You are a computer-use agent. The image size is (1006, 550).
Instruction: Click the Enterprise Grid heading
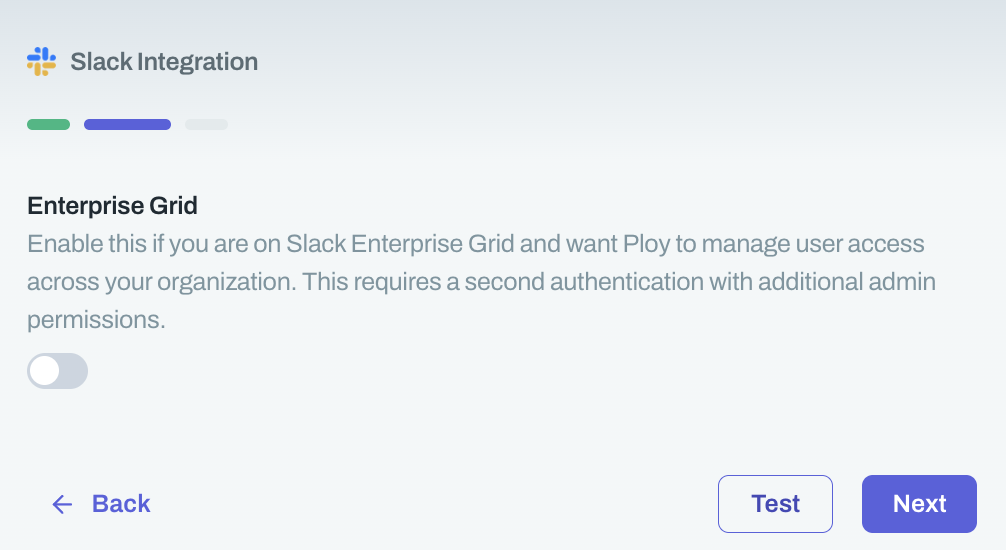[x=112, y=206]
